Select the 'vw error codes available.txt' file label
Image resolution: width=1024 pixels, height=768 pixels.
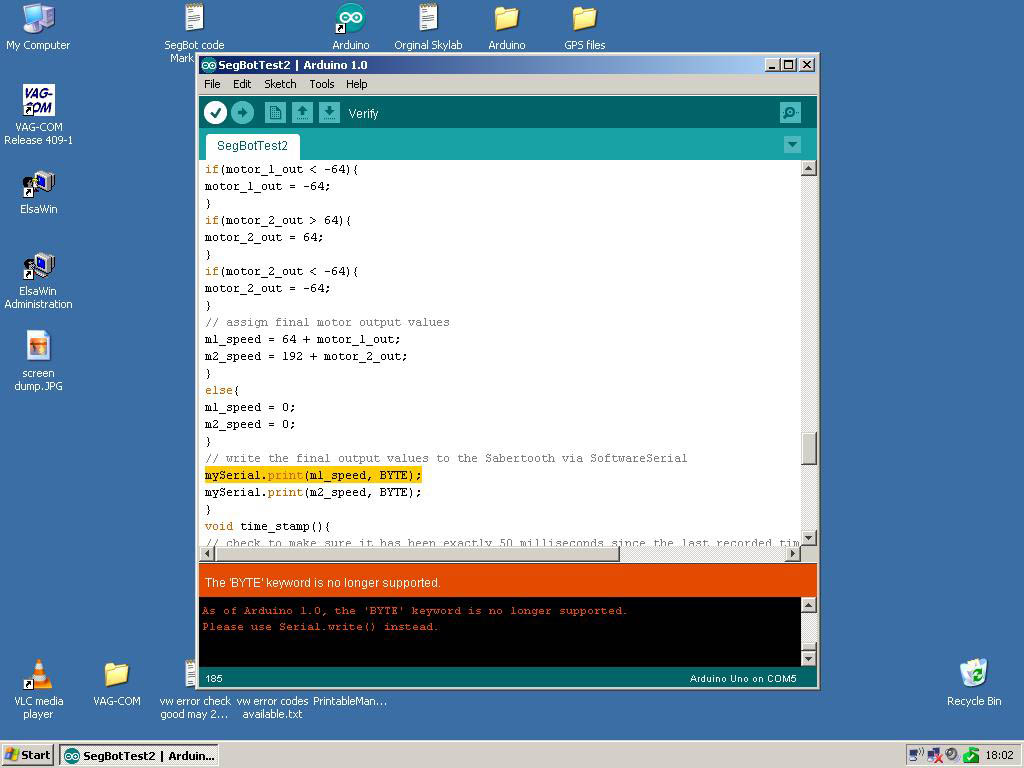tap(272, 707)
